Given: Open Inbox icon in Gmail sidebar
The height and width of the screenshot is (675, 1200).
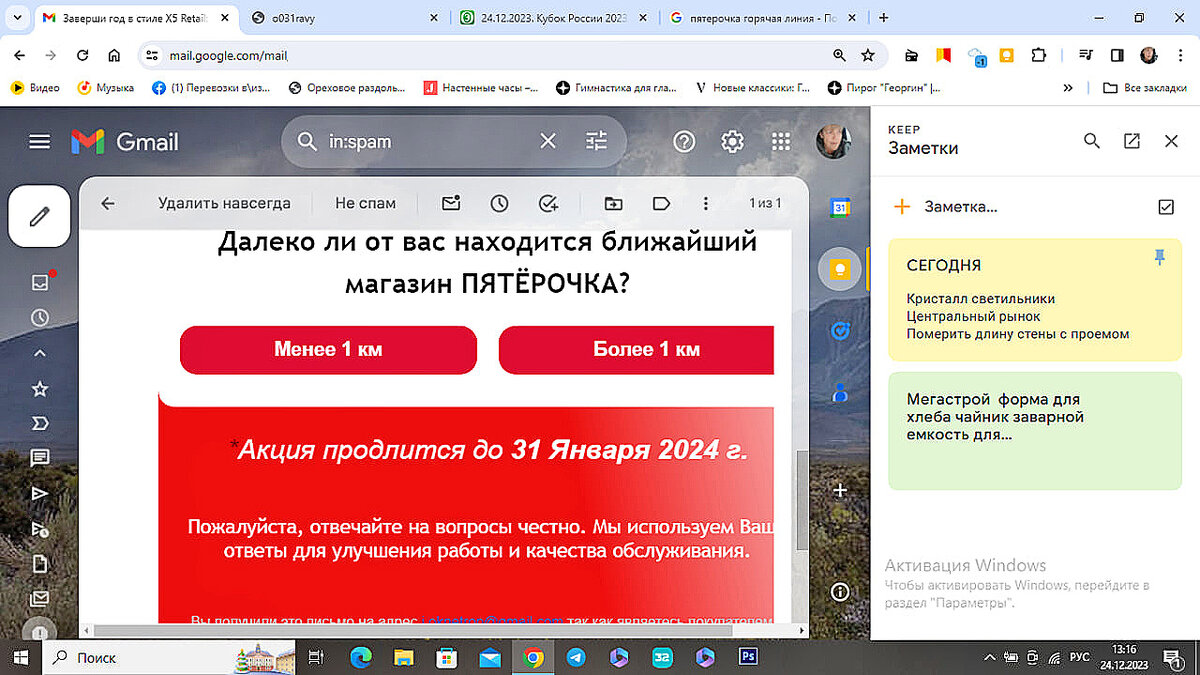Looking at the screenshot, I should pyautogui.click(x=40, y=282).
